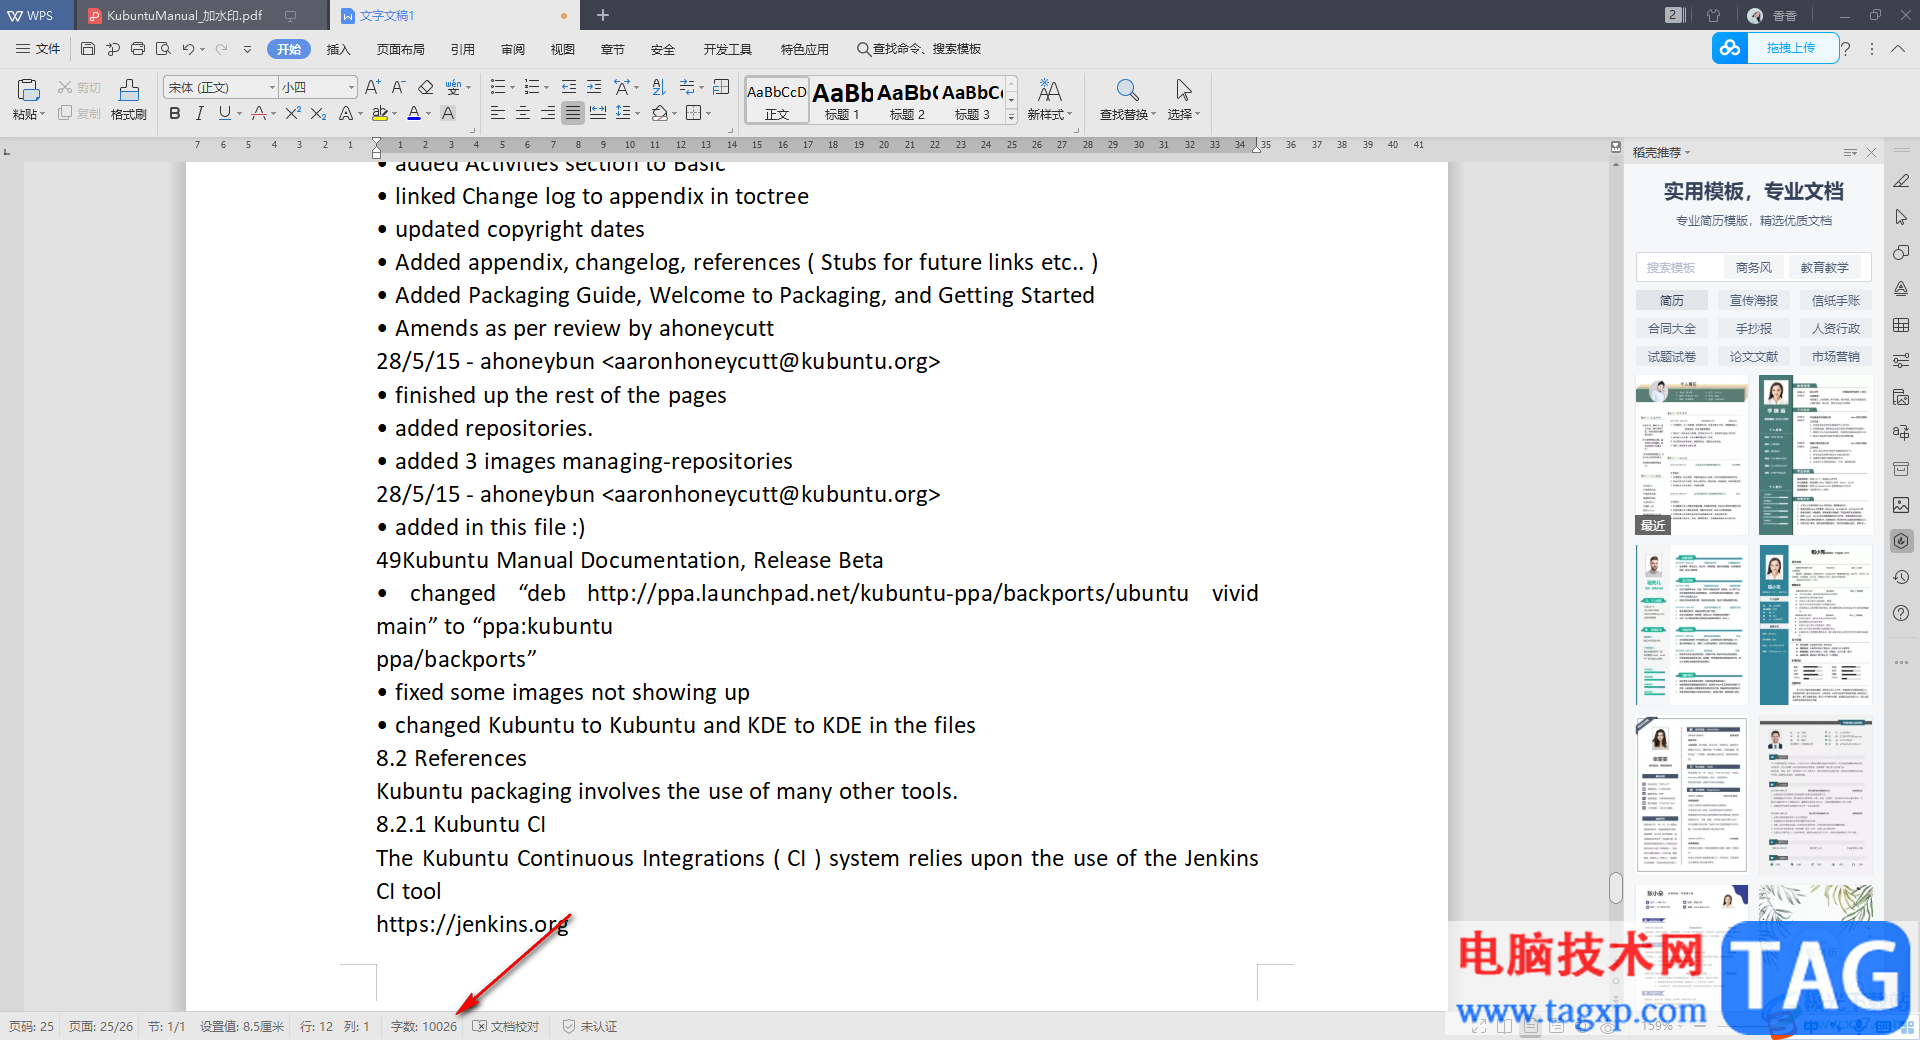The image size is (1920, 1040).
Task: Switch to the 页面布局 tab
Action: click(401, 49)
